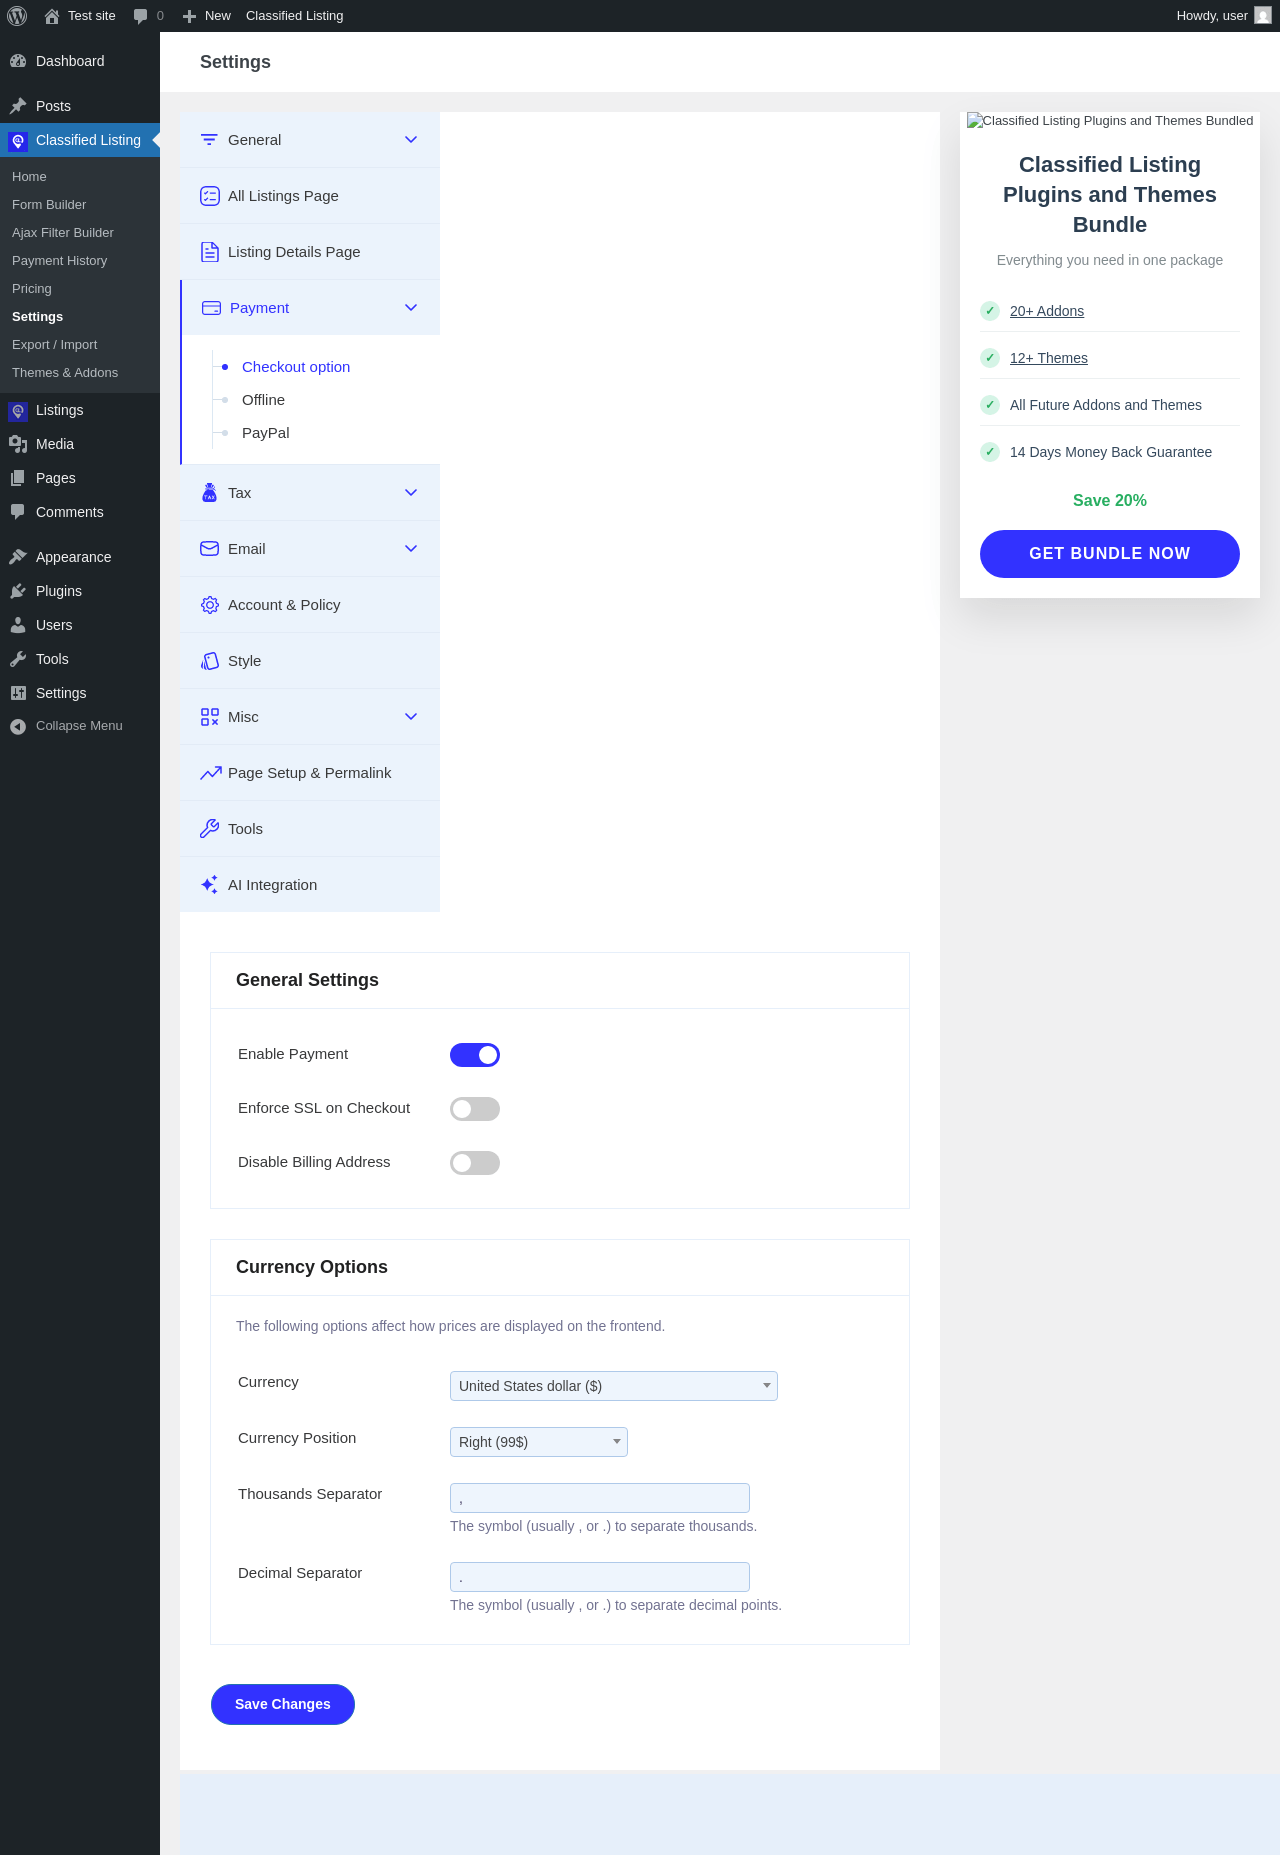Open the comments bubble icon in admin bar

tap(140, 16)
